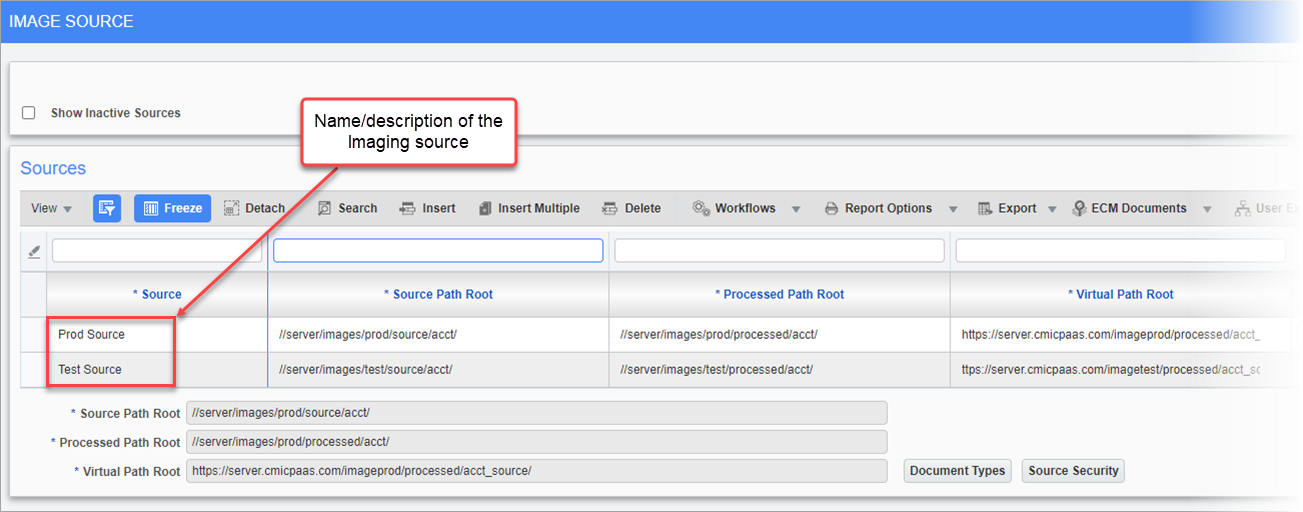Open the Export dropdown menu
This screenshot has width=1303, height=512.
point(1052,209)
